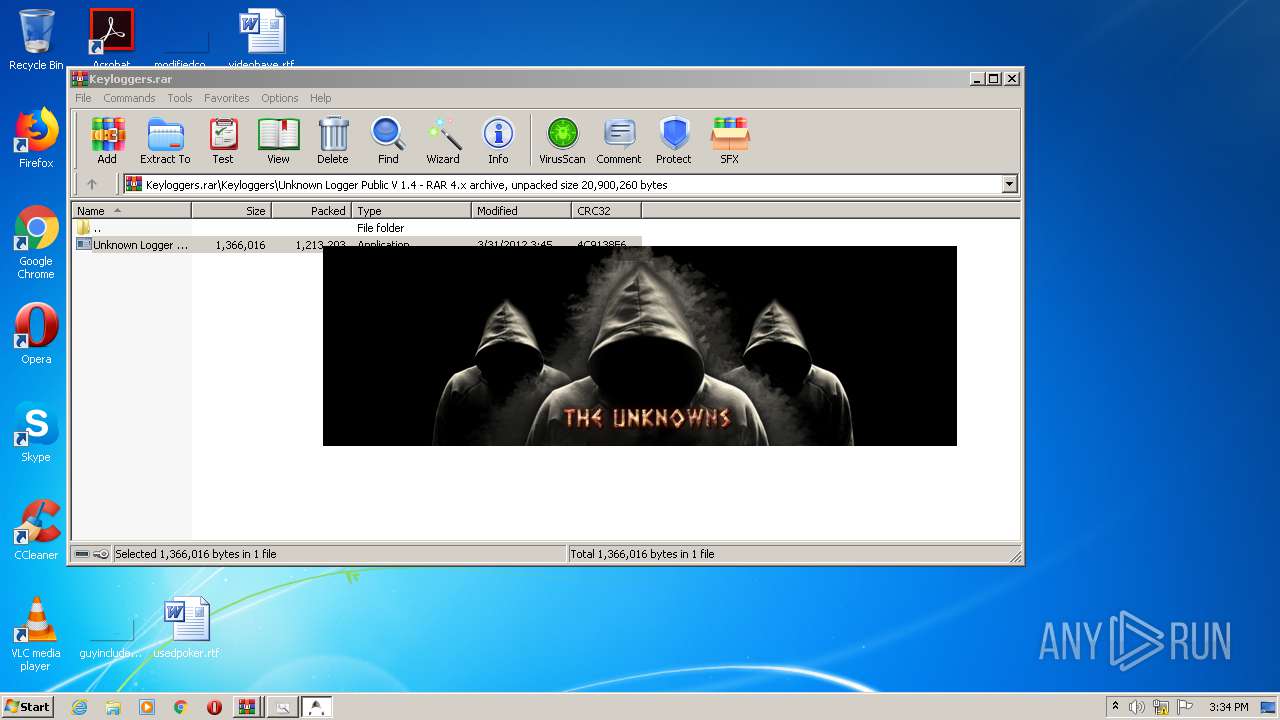Open the Find magnifier tool

[x=388, y=141]
